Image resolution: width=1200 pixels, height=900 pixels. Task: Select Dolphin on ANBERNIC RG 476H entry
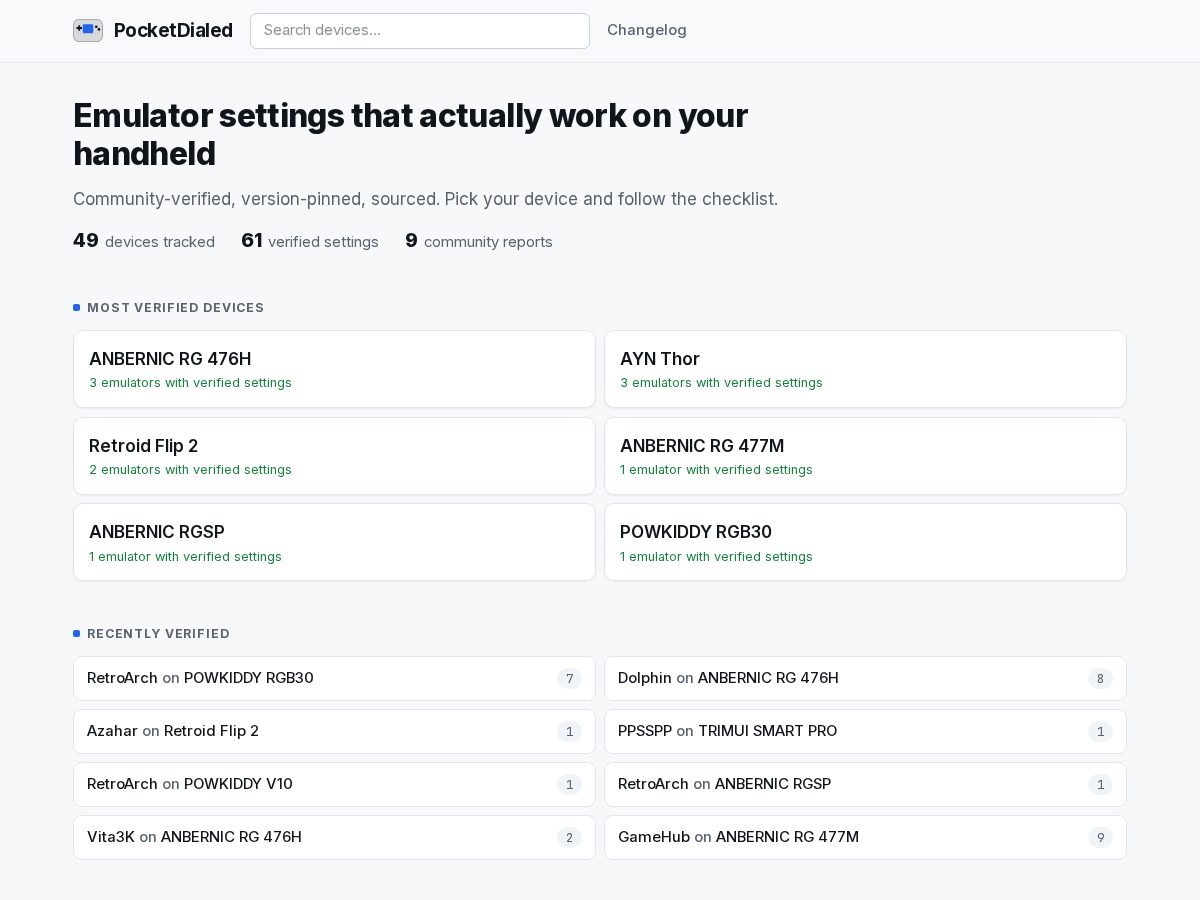(865, 678)
